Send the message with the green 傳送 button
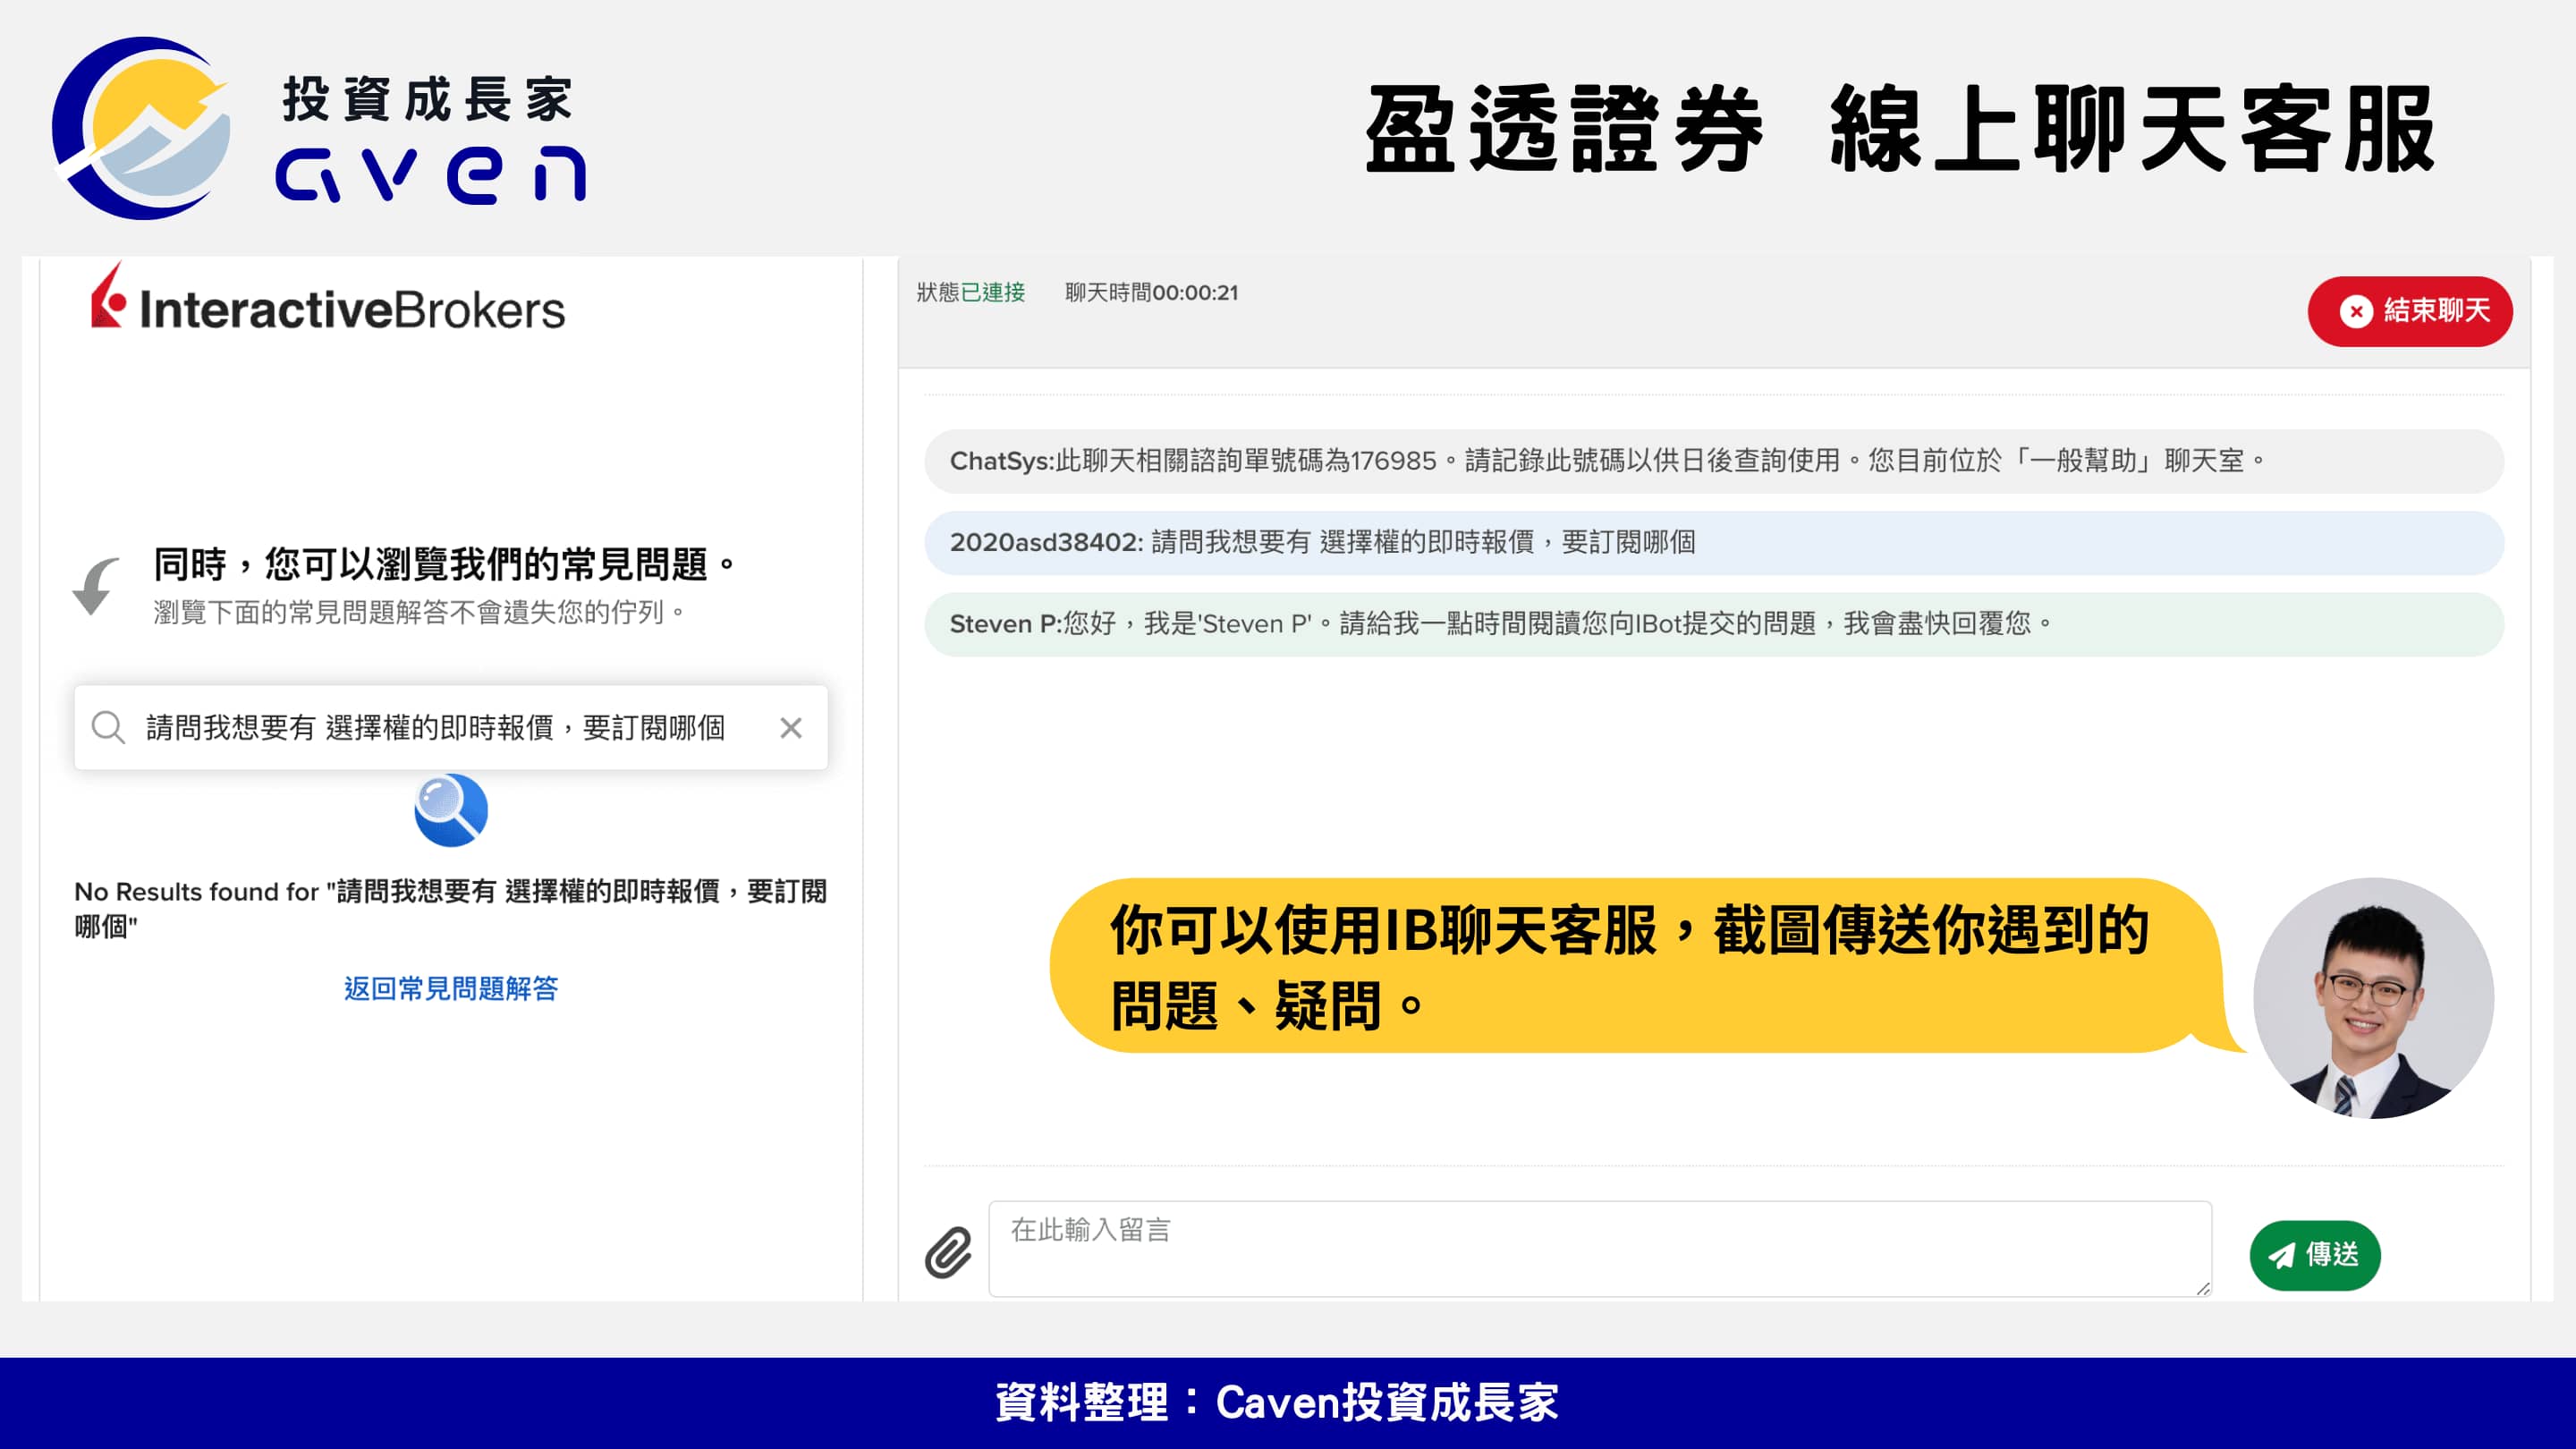Screen dimensions: 2576x1449 tap(2315, 1255)
